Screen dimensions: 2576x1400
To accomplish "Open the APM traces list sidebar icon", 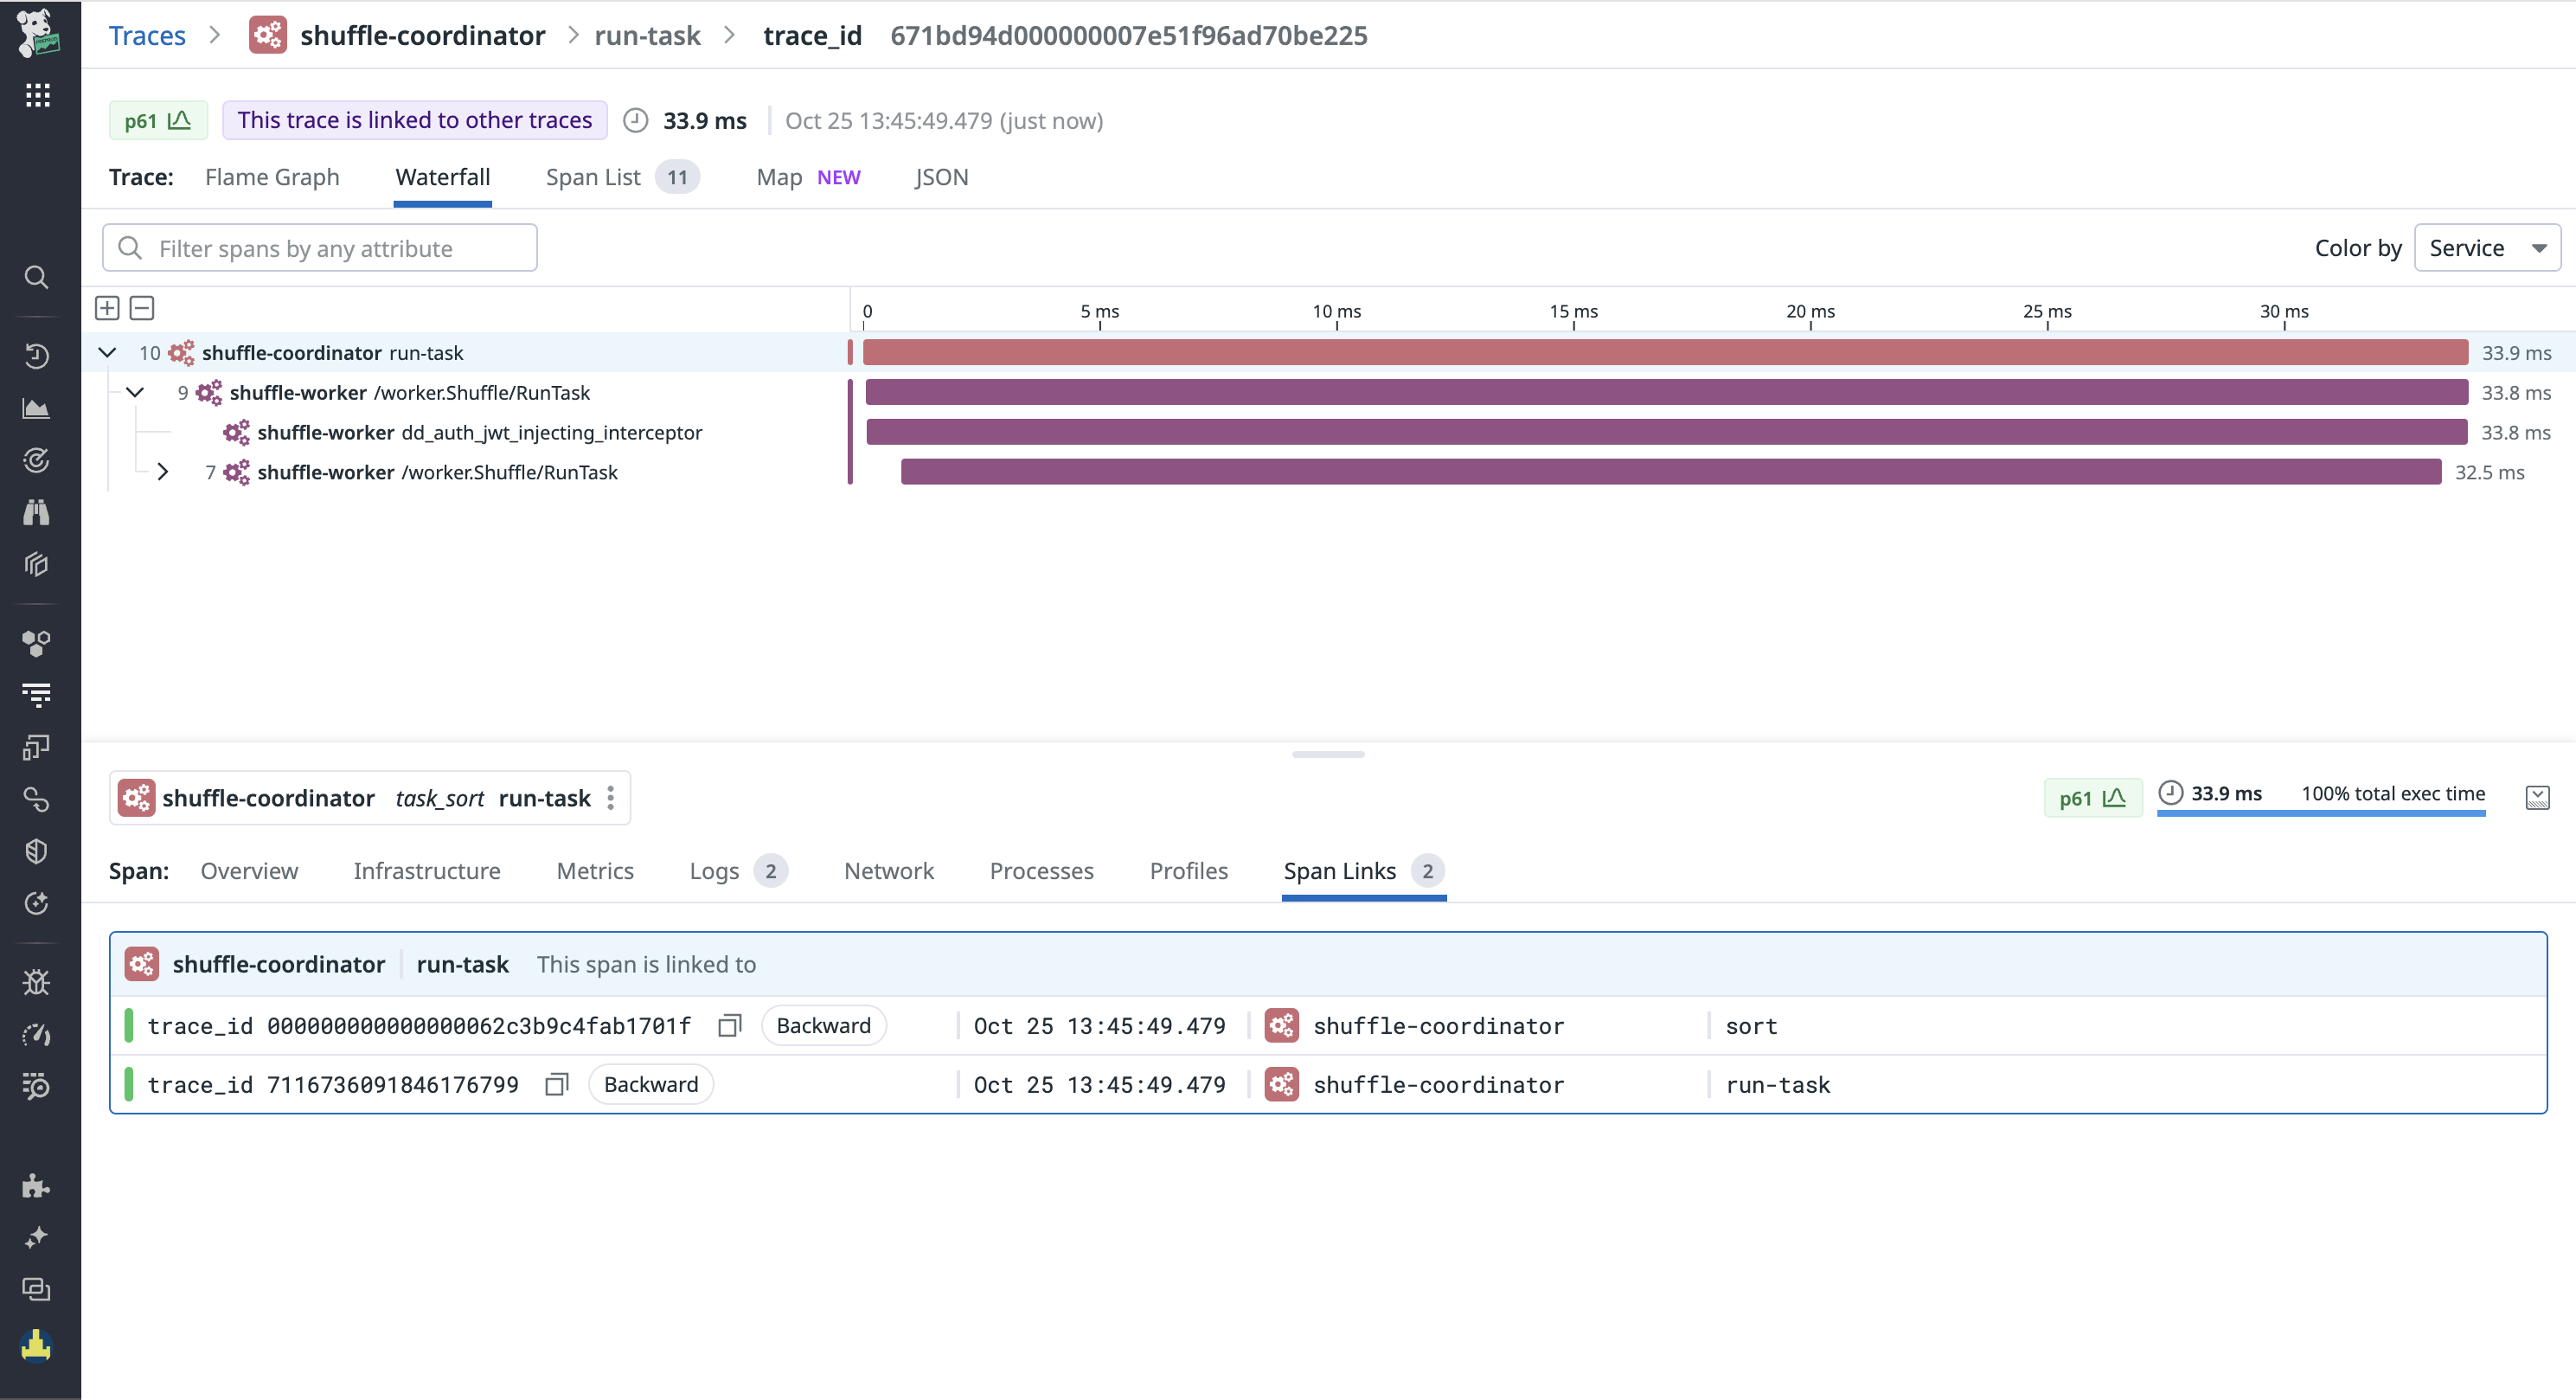I will tap(37, 695).
